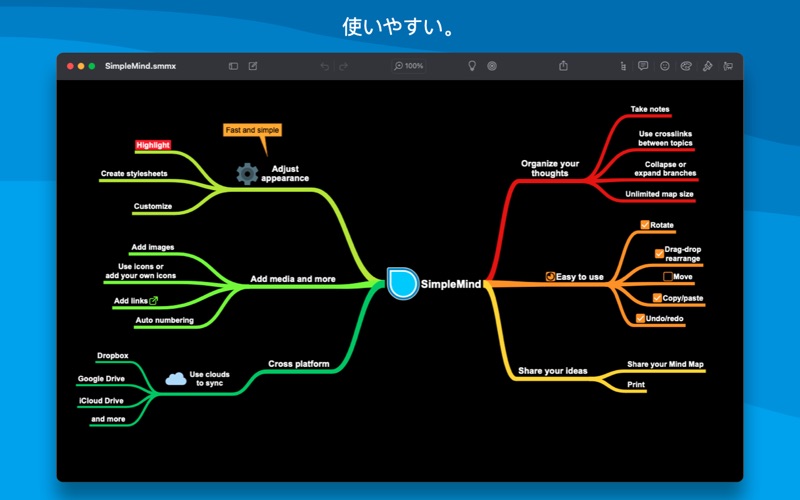Select the central SimpleMind topic text
800x500 pixels.
(x=451, y=284)
